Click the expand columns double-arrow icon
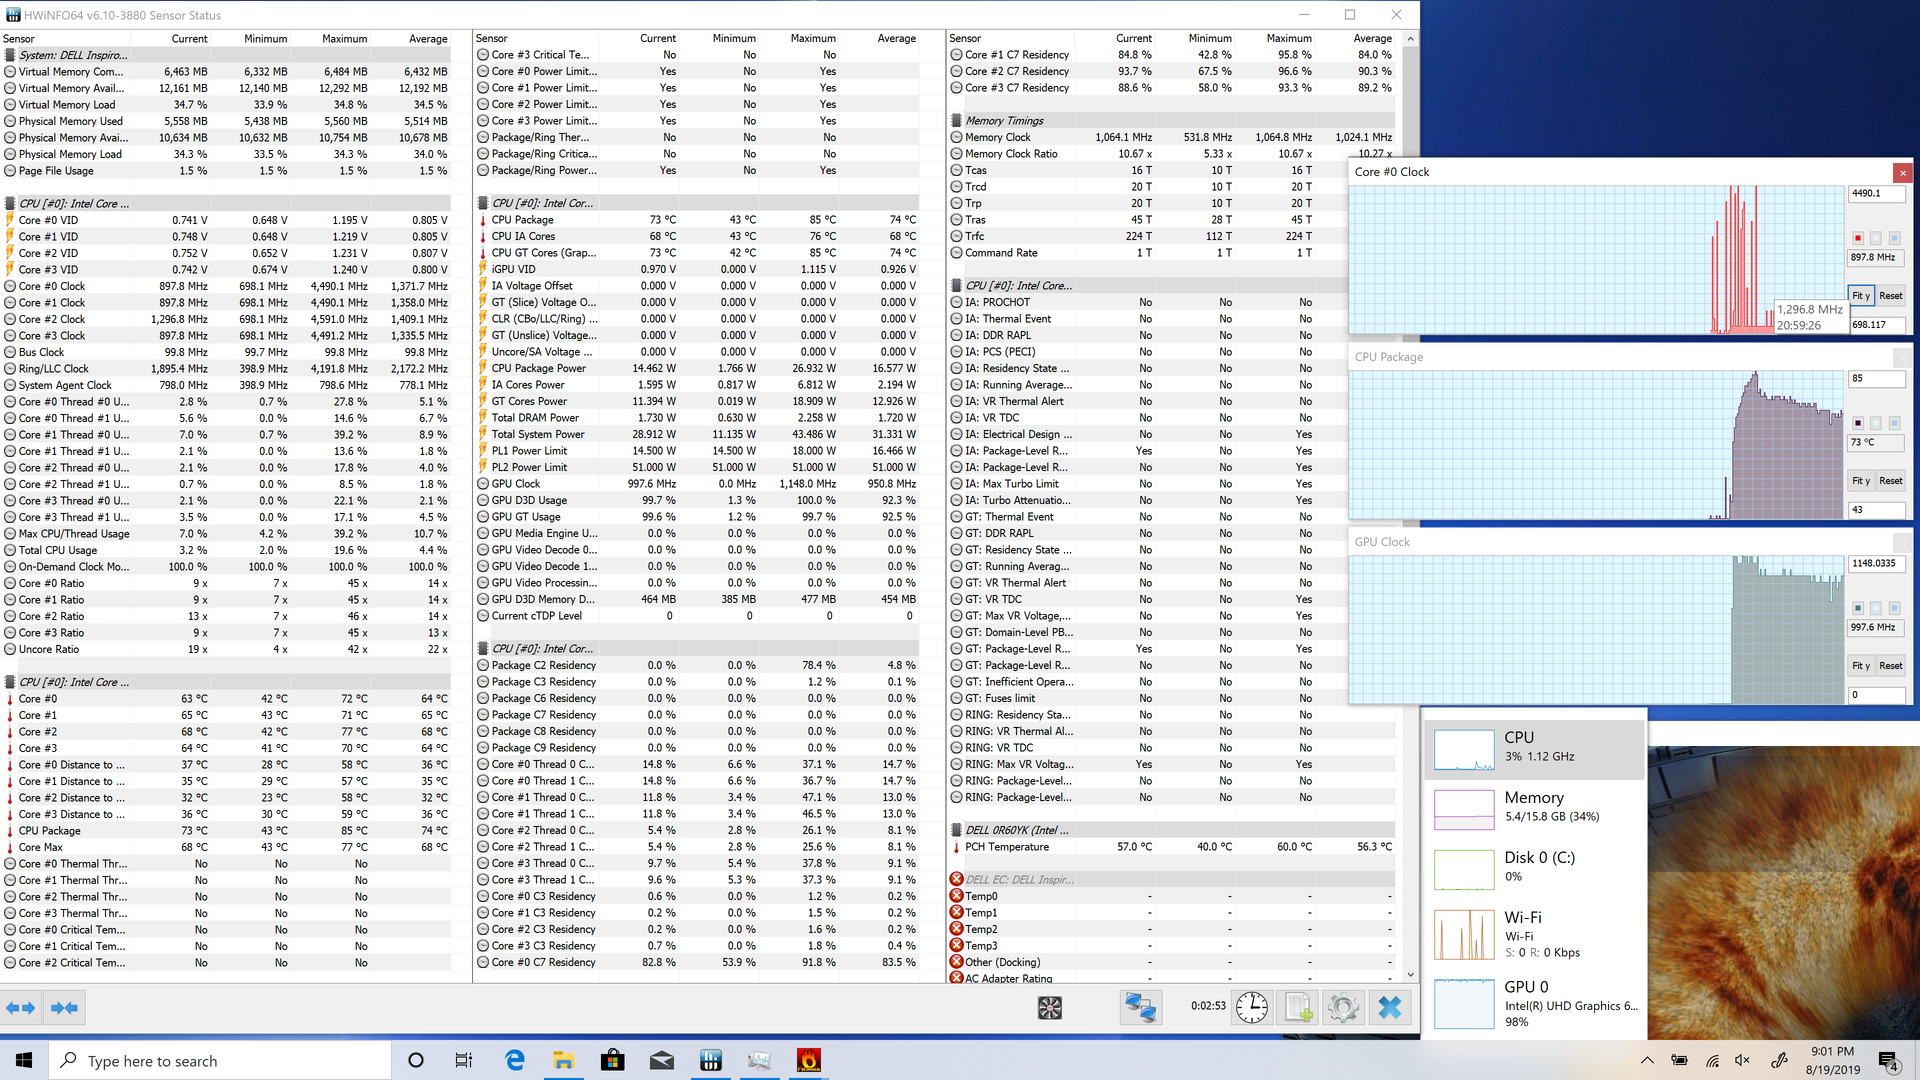Viewport: 1920px width, 1080px height. coord(21,1008)
